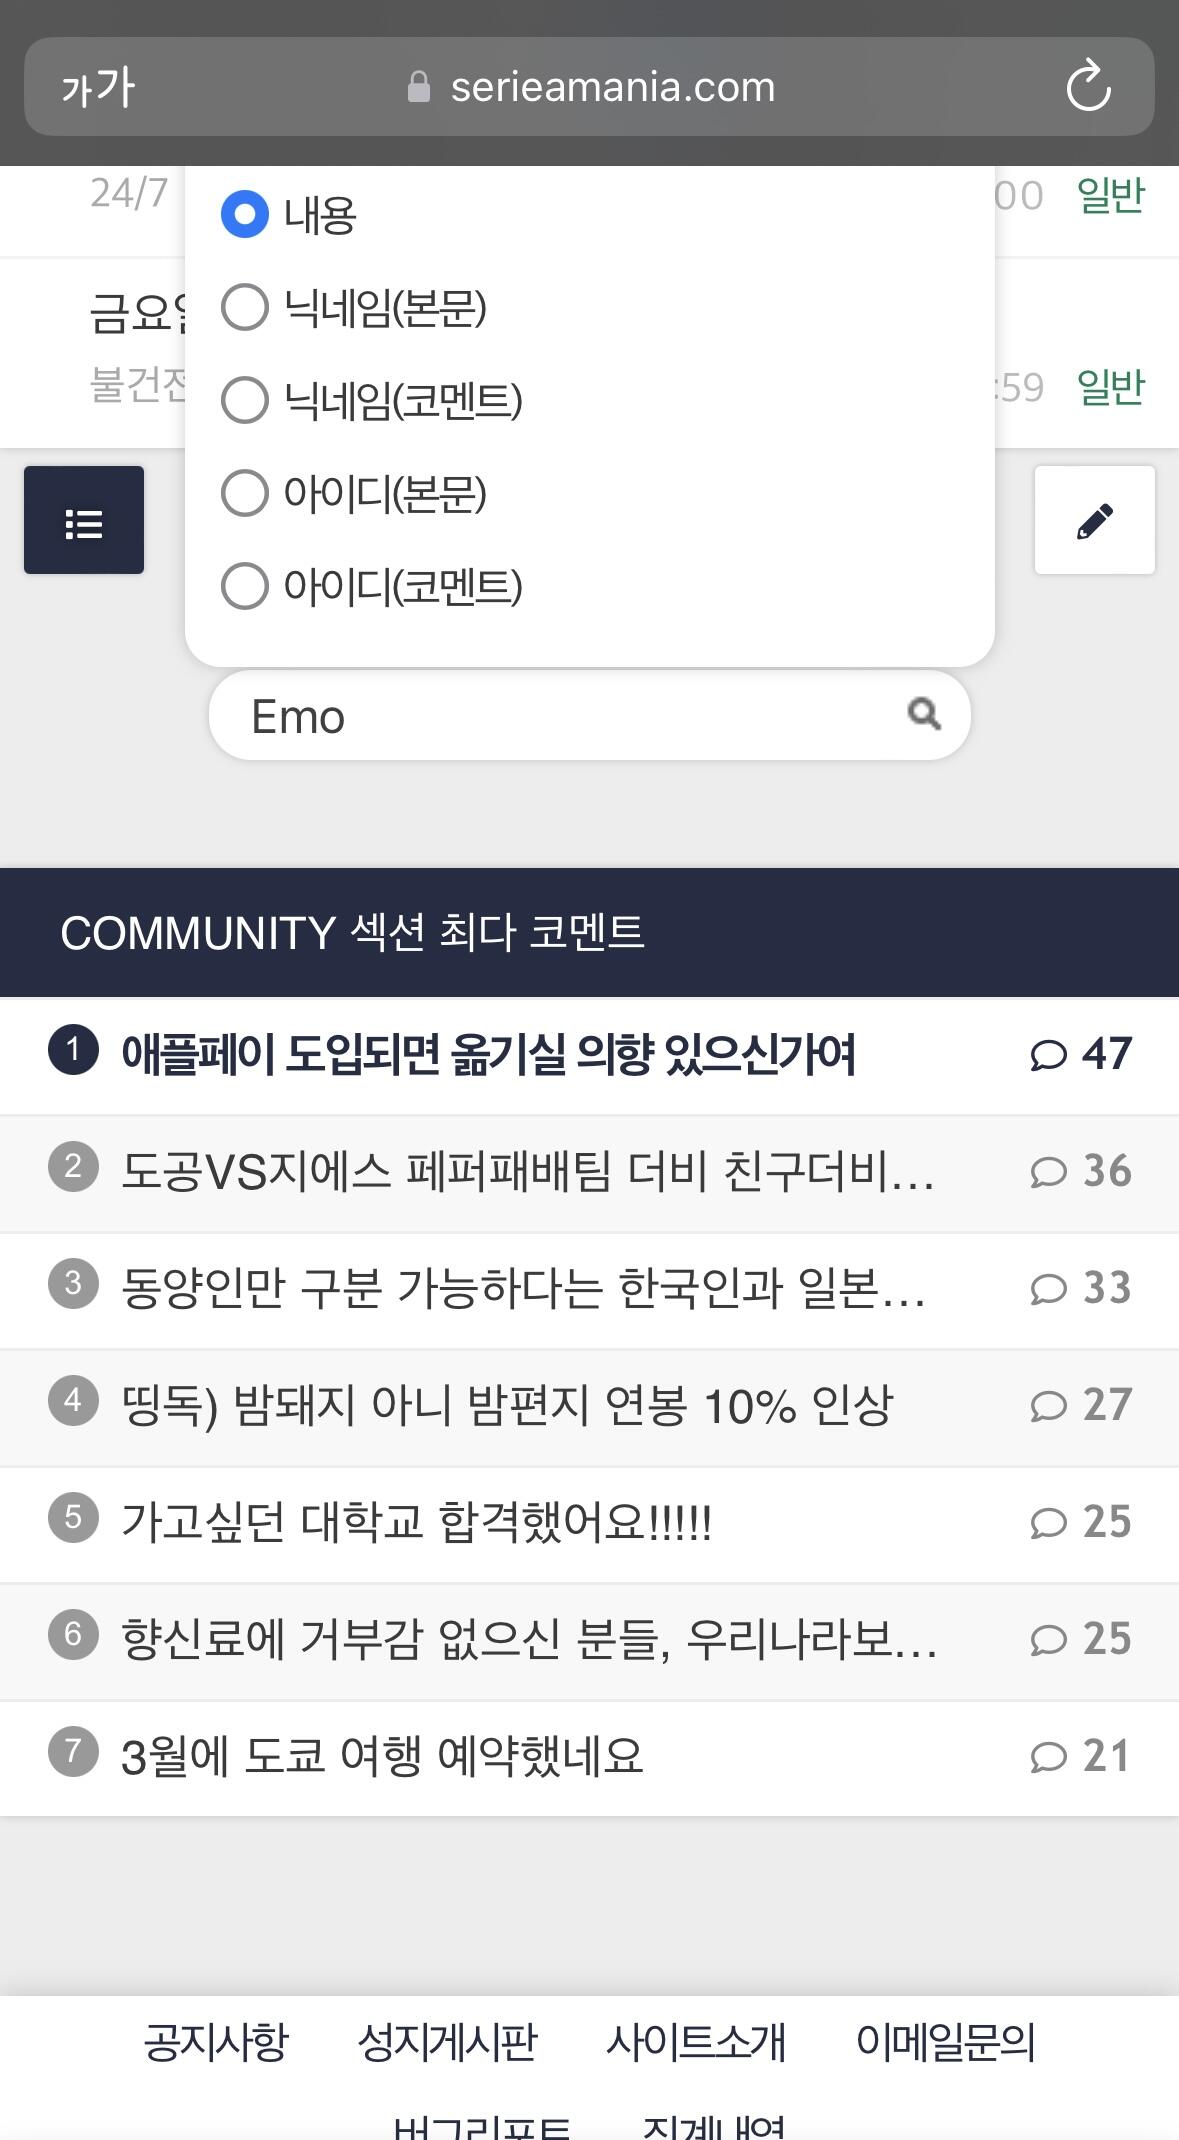1179x2140 pixels.
Task: Tap the 가가 text size button
Action: [98, 88]
